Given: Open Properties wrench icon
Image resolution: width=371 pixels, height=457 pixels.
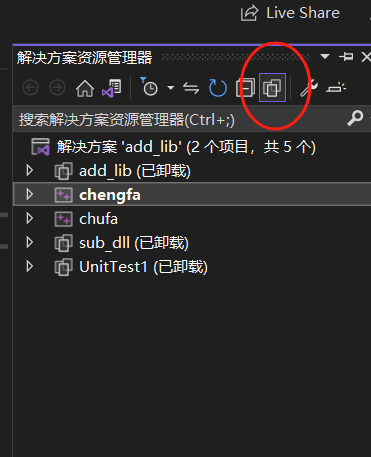Looking at the screenshot, I should click(309, 88).
